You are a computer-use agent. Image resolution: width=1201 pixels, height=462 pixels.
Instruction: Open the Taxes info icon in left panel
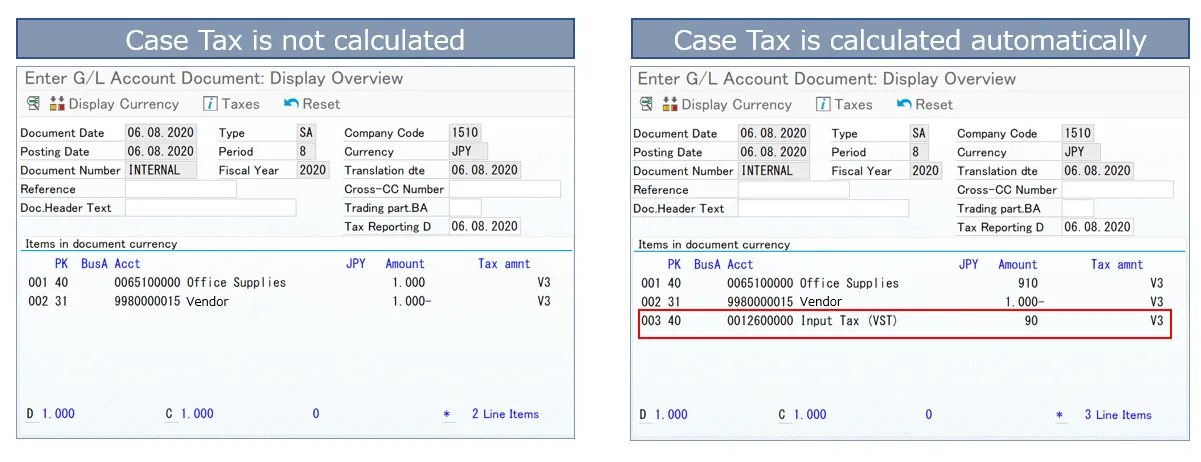coord(210,104)
